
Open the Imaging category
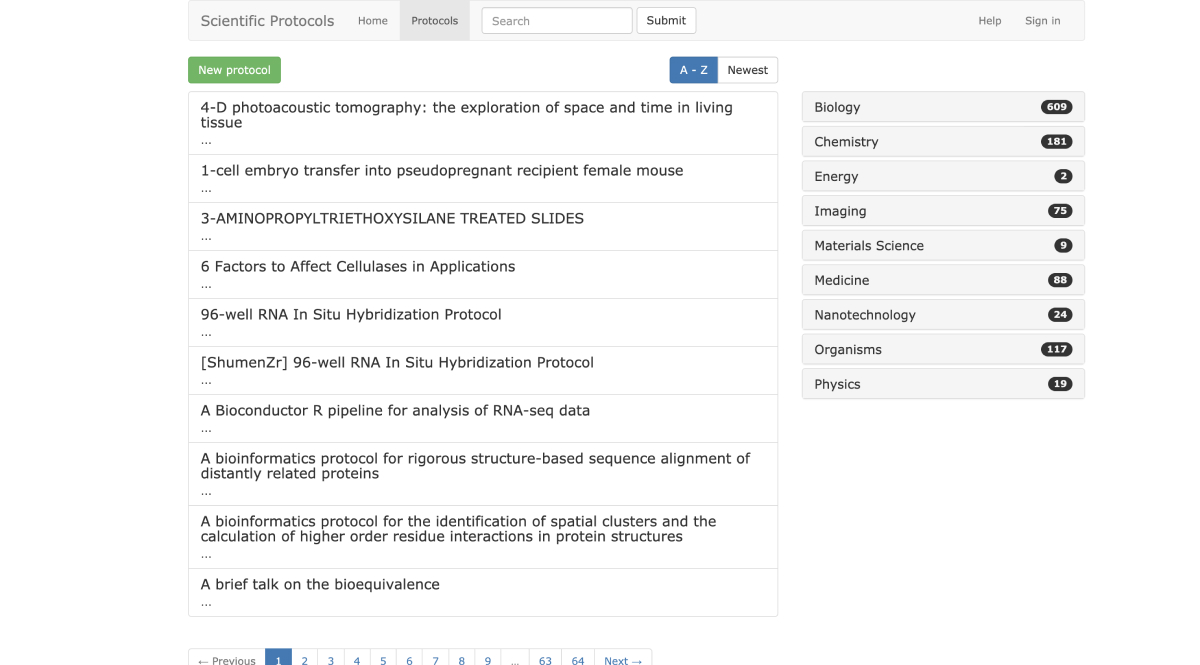point(942,211)
